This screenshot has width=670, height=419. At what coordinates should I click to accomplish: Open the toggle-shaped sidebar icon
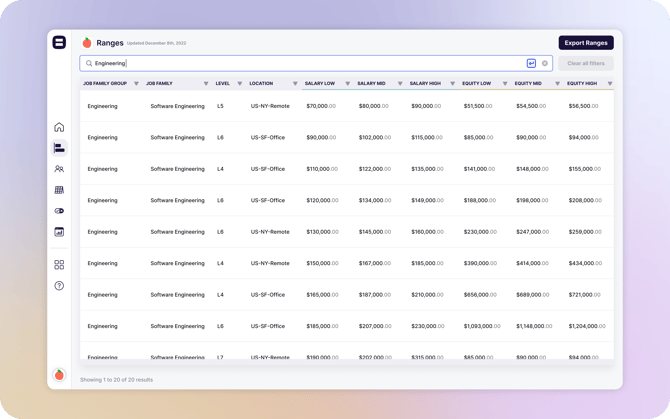59,211
